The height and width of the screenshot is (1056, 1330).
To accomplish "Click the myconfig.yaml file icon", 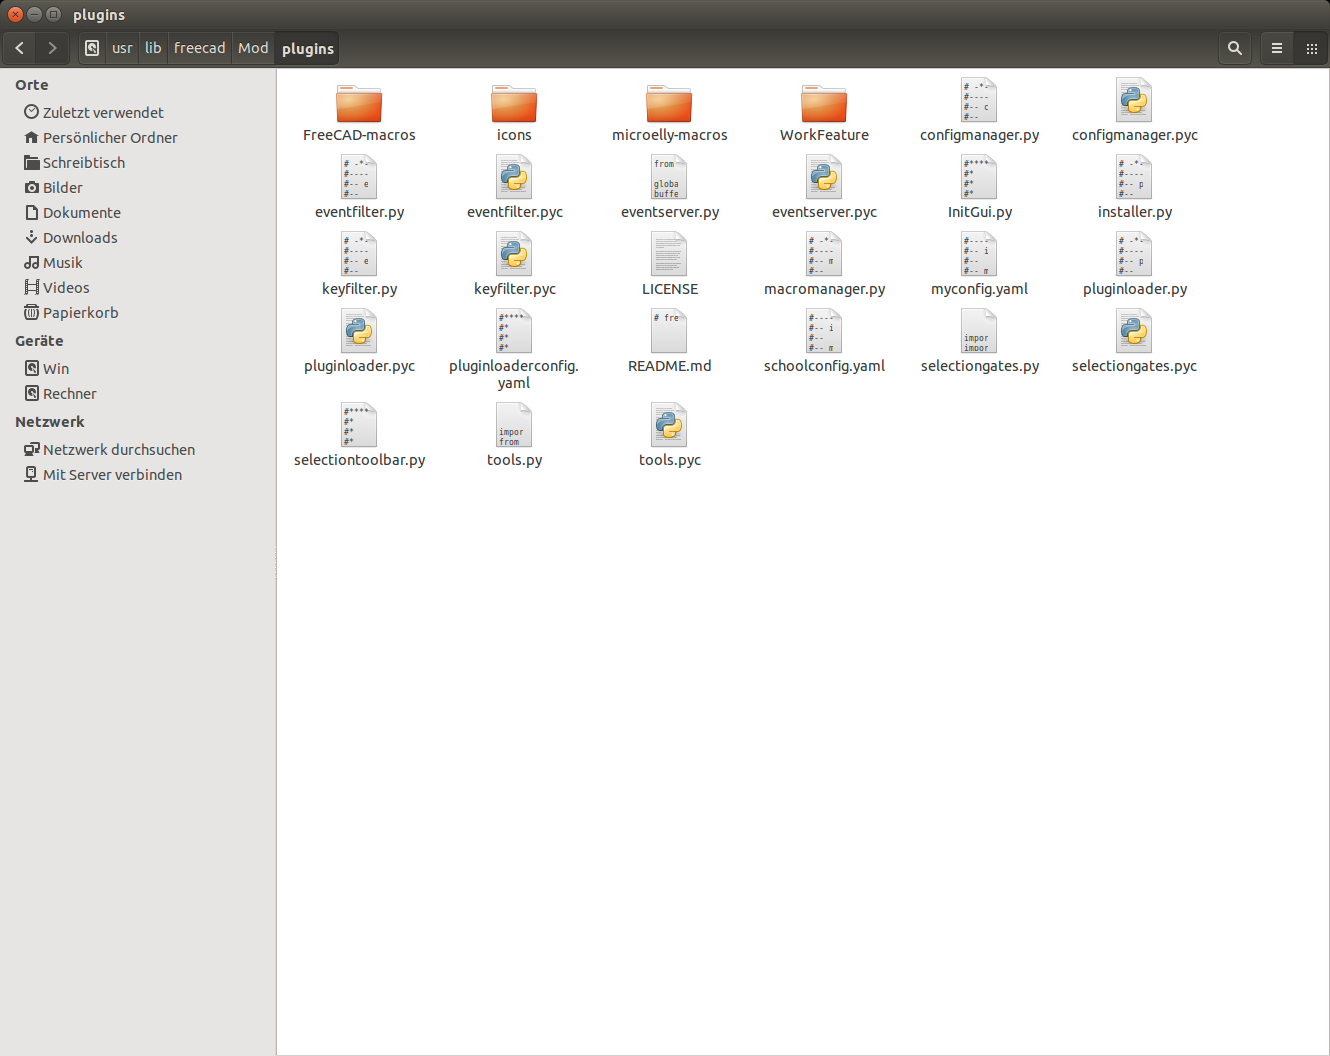I will coord(979,254).
